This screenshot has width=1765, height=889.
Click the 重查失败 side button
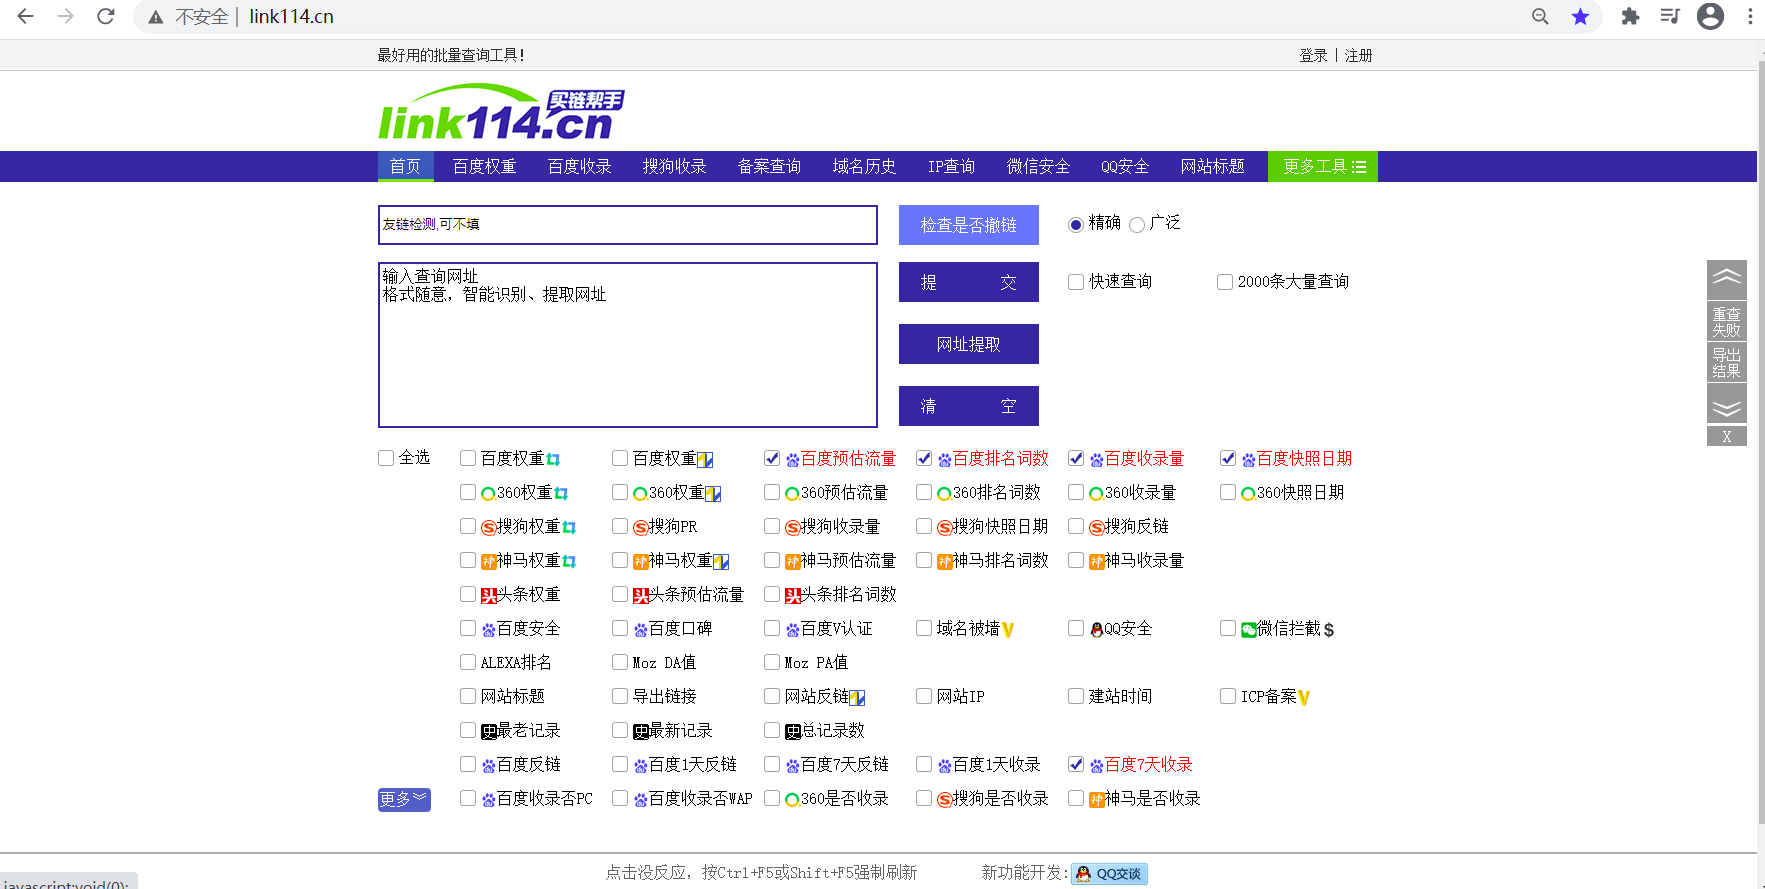pyautogui.click(x=1727, y=322)
